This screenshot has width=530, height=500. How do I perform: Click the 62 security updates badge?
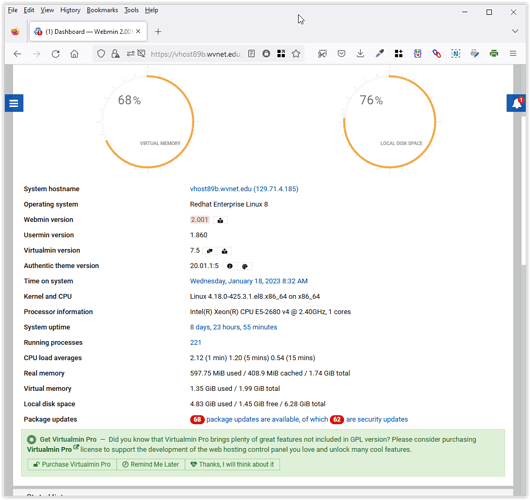(x=337, y=420)
